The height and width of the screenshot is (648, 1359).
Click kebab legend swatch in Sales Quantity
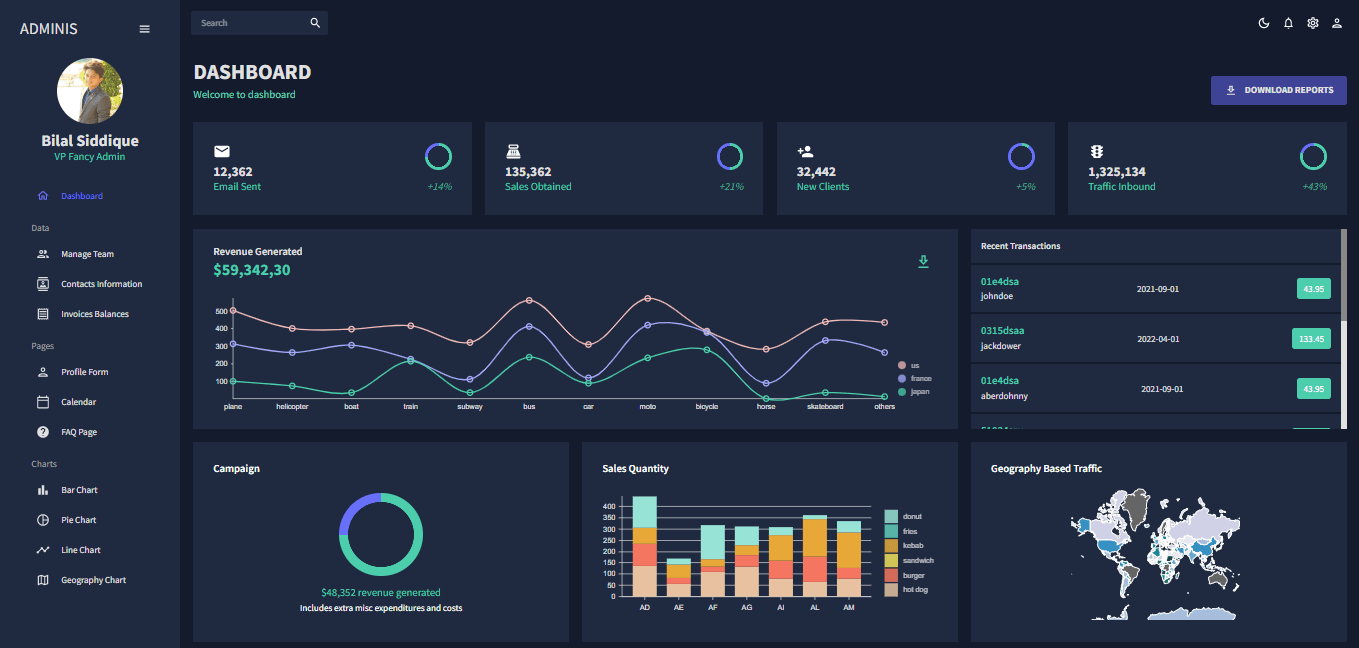pyautogui.click(x=891, y=546)
